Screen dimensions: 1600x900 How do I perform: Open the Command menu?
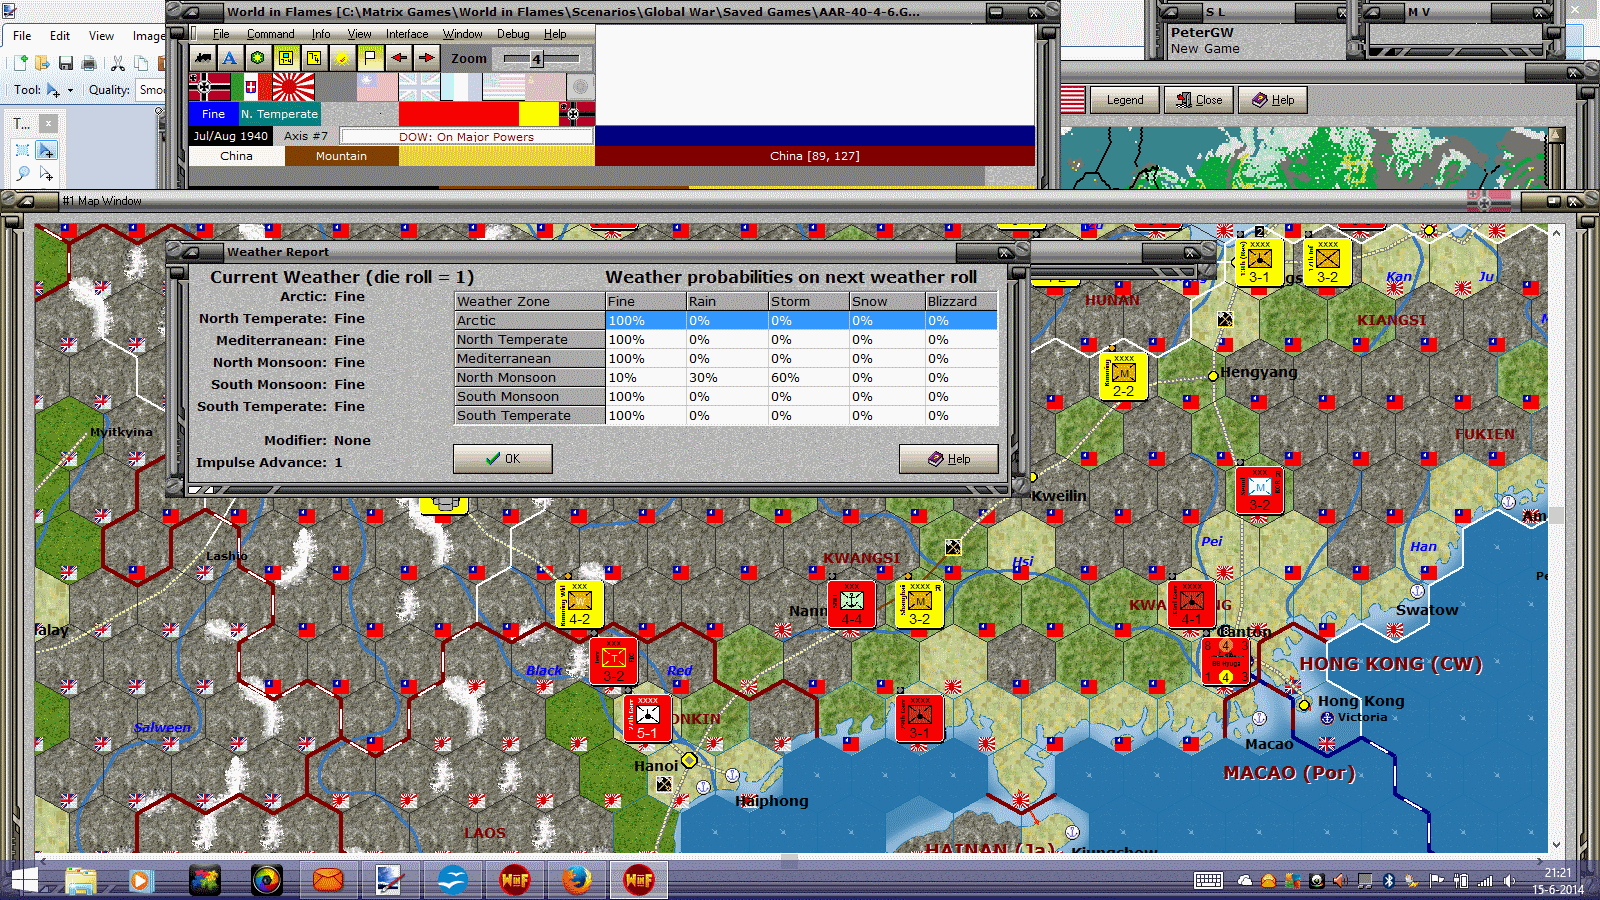(x=270, y=34)
